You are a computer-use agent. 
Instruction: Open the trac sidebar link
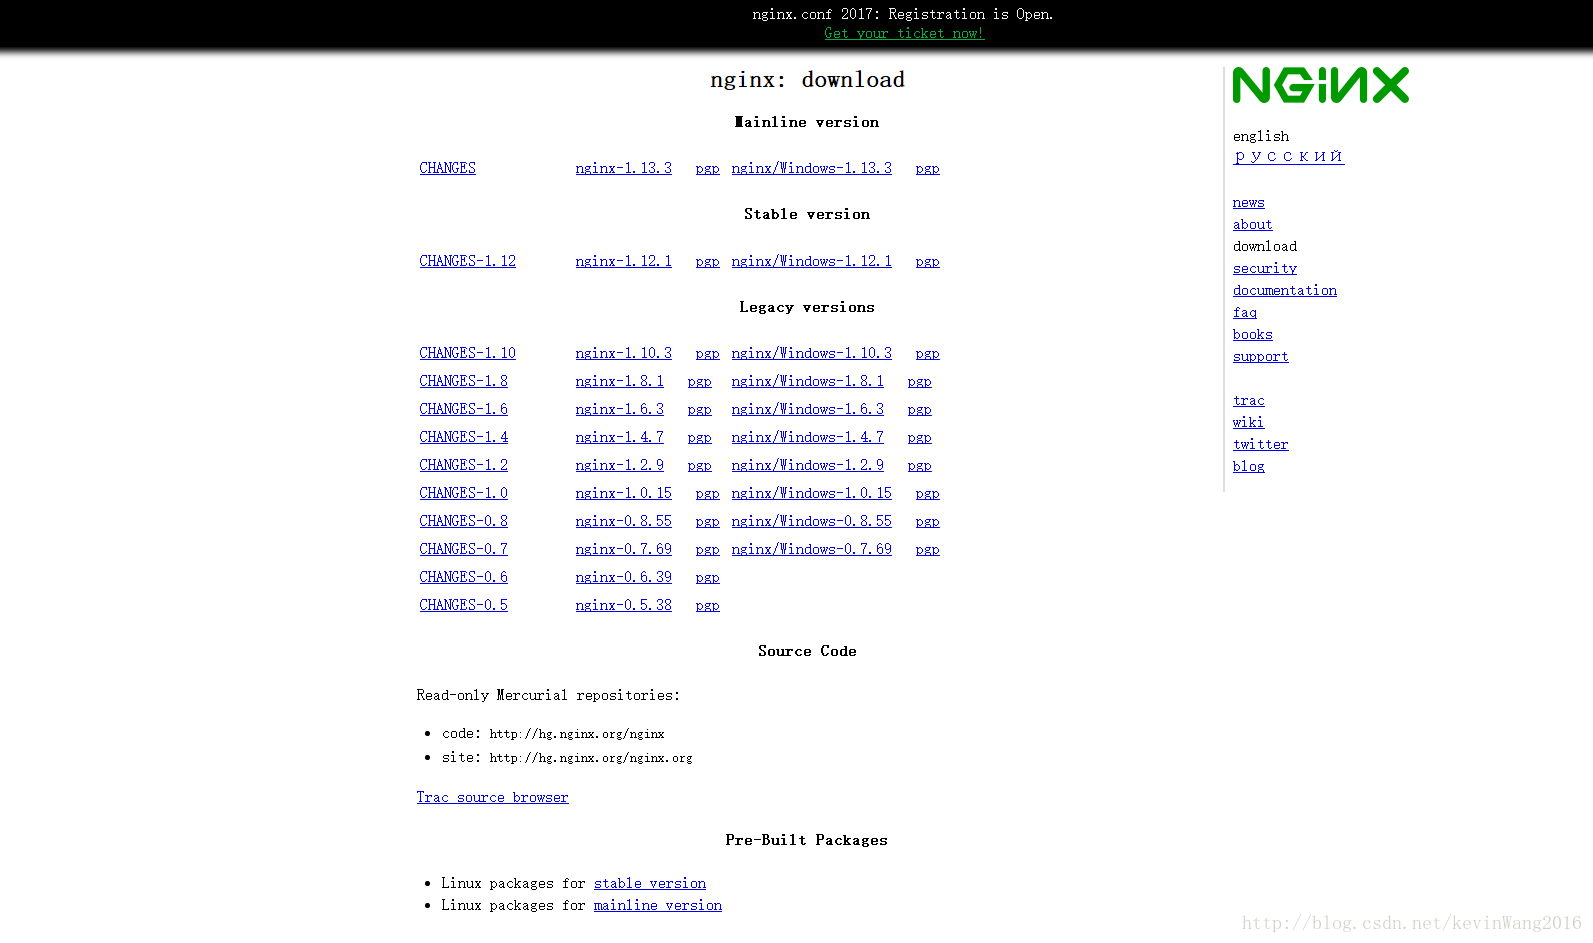[1248, 400]
